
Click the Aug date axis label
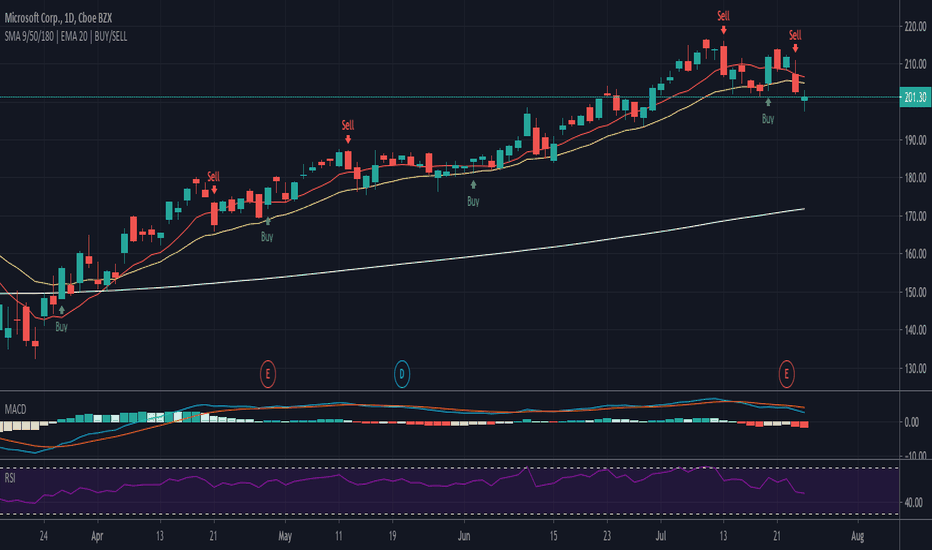(857, 536)
